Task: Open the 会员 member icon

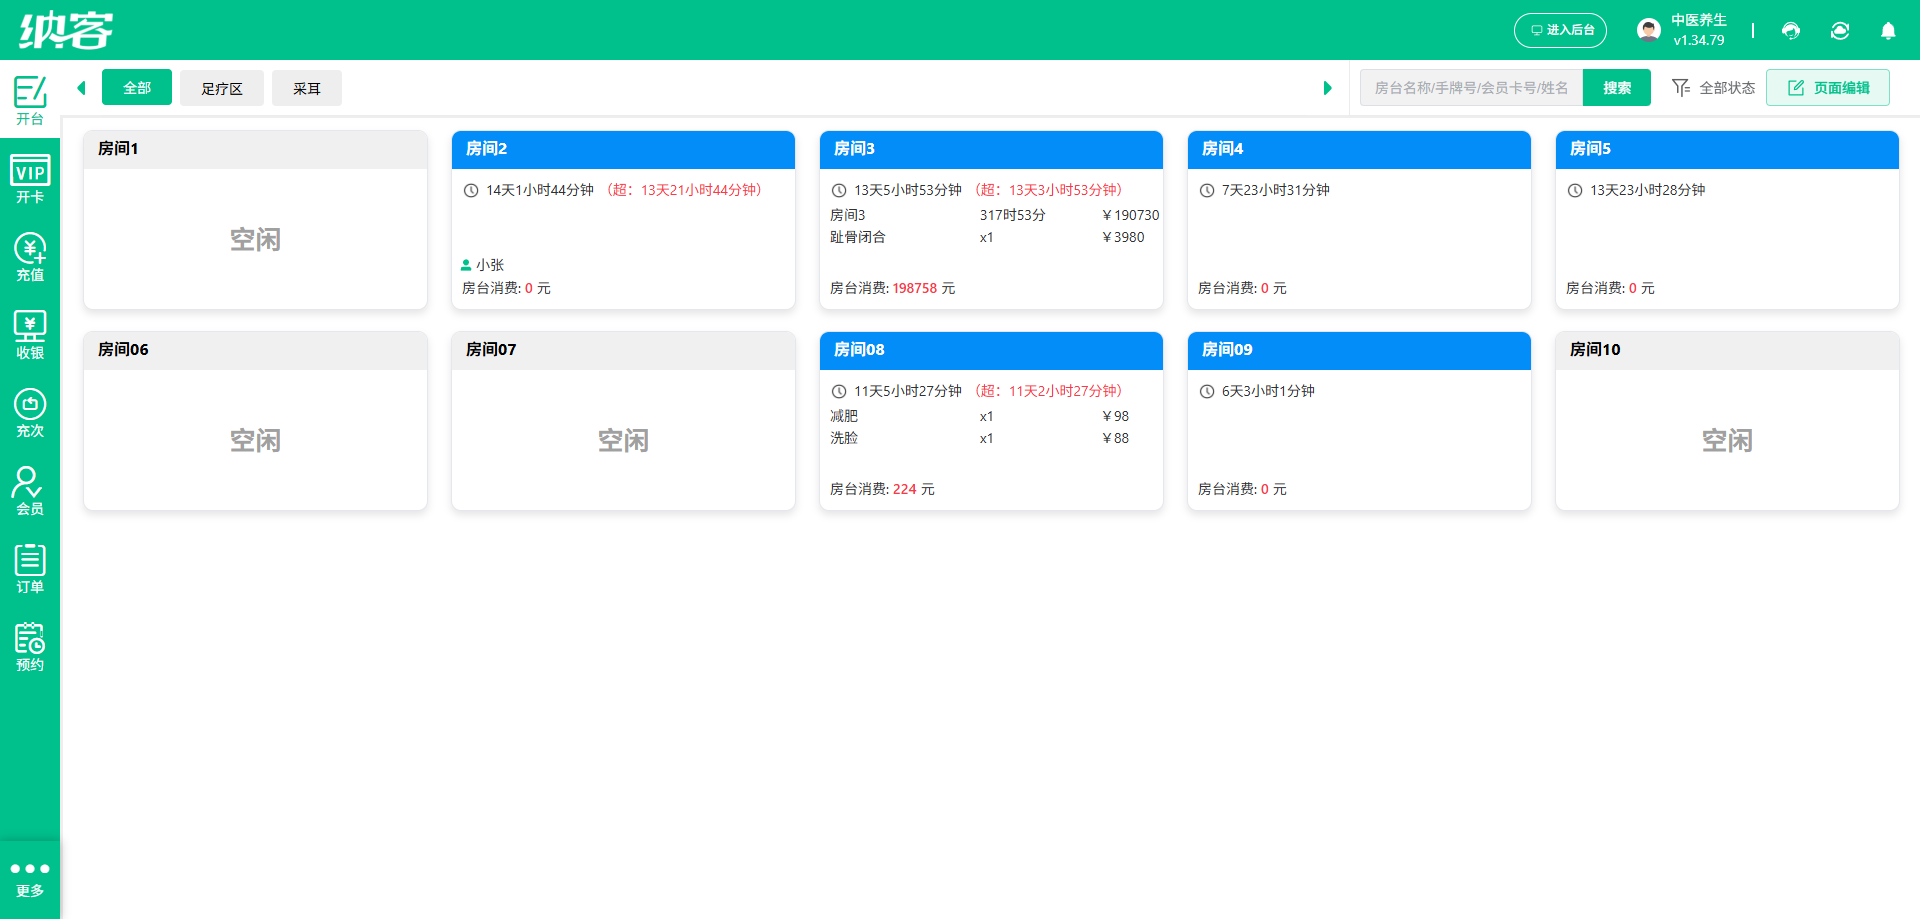Action: click(30, 491)
